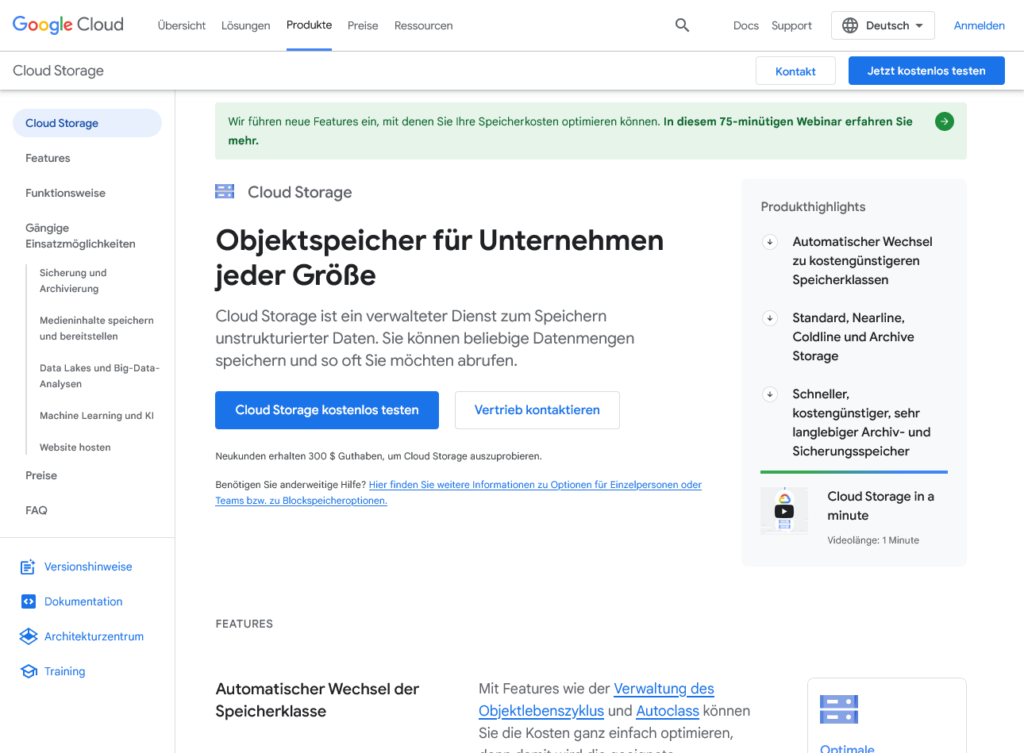Click the Dokumentation code icon

28,601
